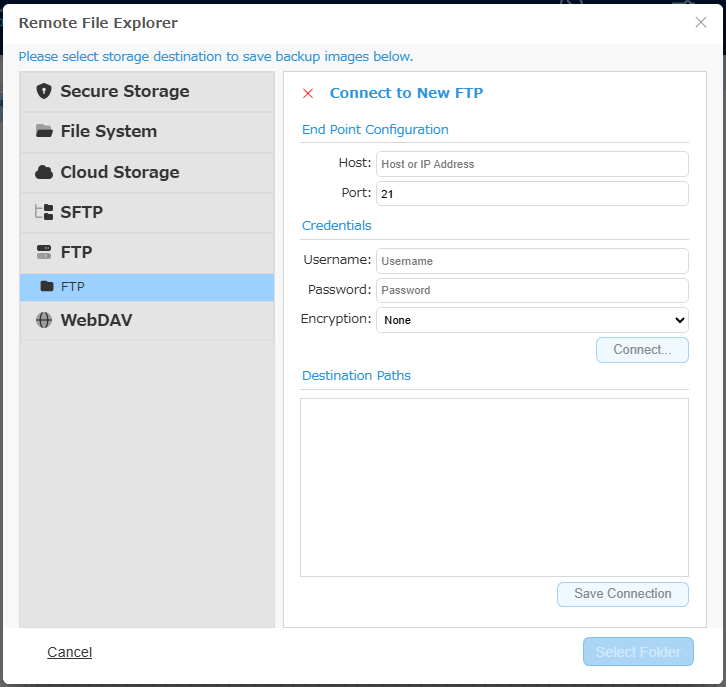Click the WebDAV globe icon
Screen dimensions: 726x687
click(44, 320)
